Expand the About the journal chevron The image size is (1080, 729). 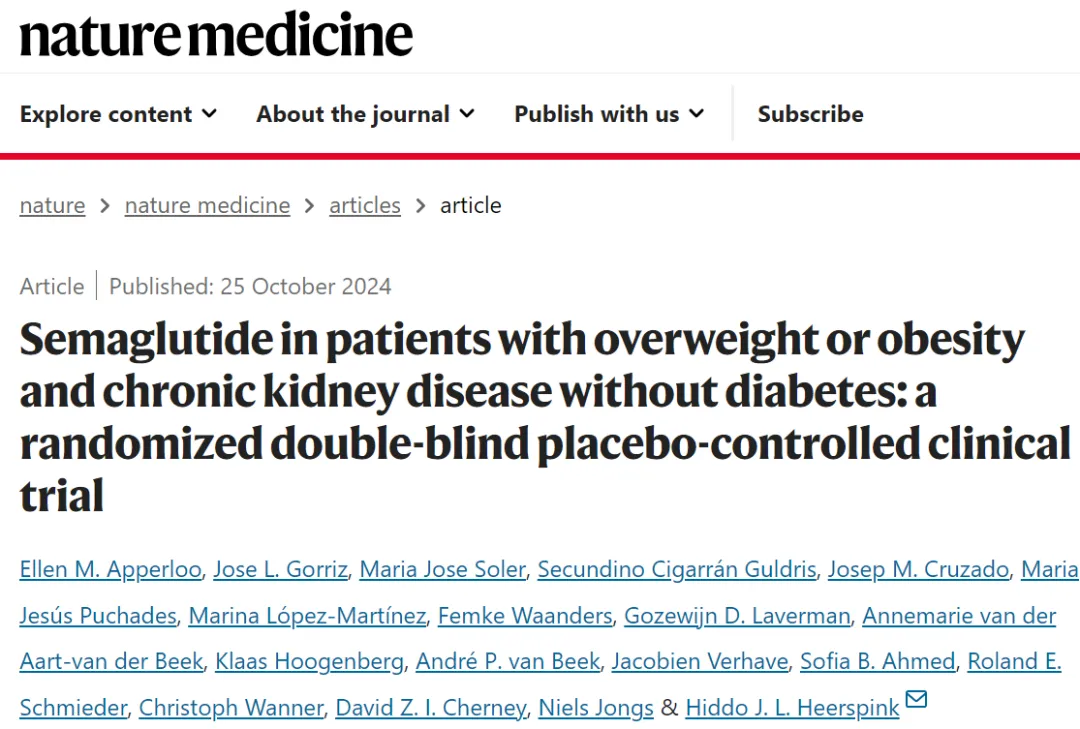pos(467,114)
